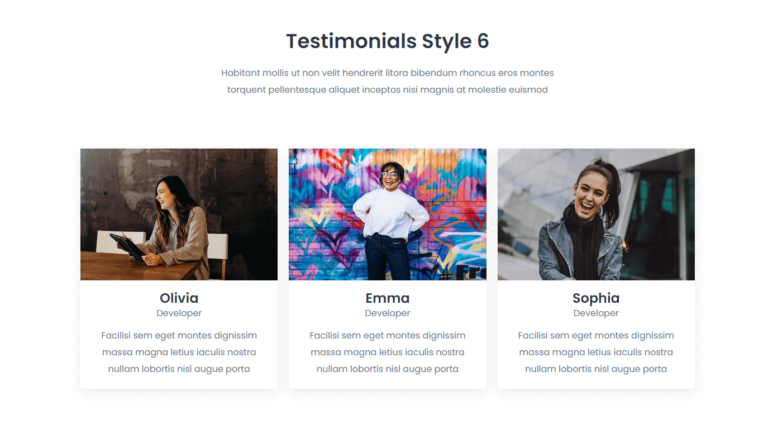
Task: Select Developer label under Olivia
Action: click(x=179, y=313)
